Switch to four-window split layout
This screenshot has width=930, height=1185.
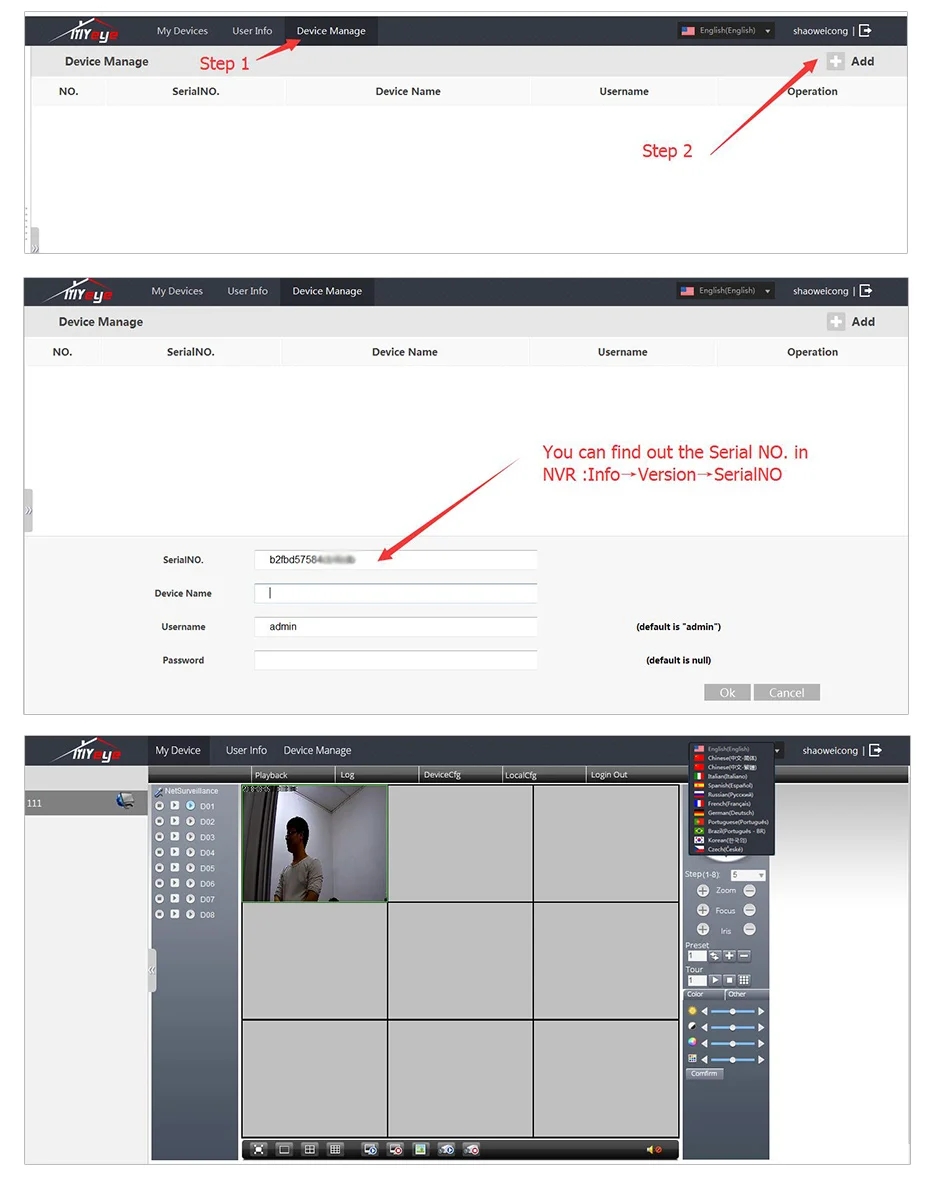coord(310,1149)
